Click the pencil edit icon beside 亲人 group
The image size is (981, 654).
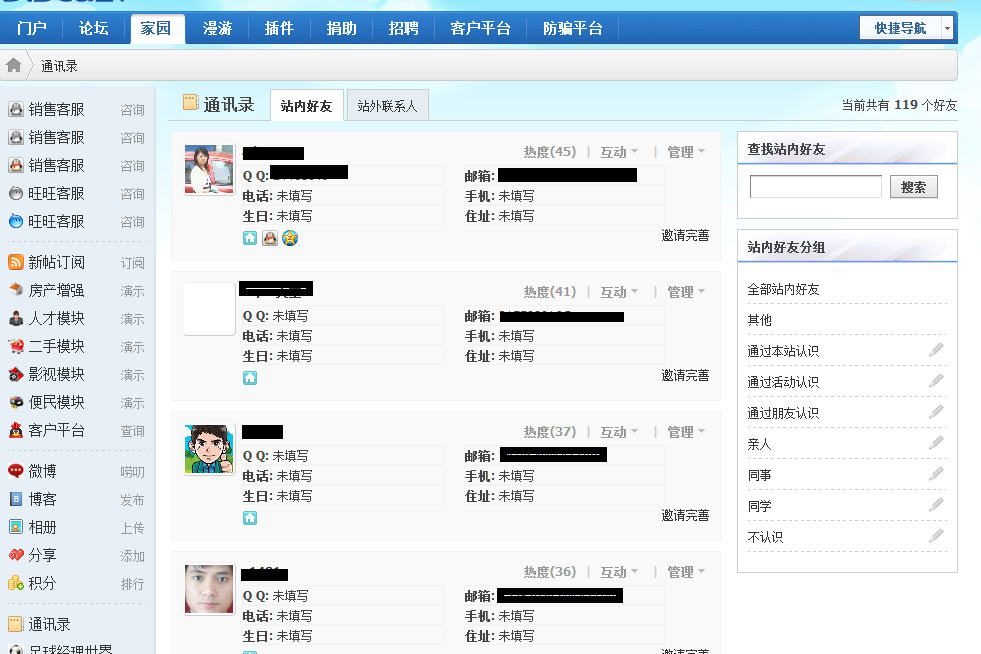coord(936,441)
